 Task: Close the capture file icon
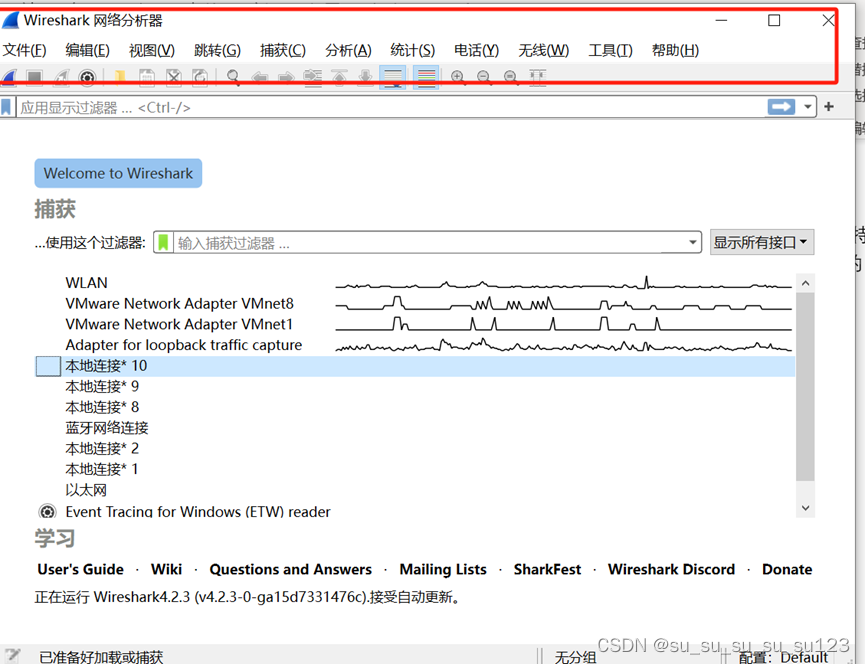tap(174, 77)
